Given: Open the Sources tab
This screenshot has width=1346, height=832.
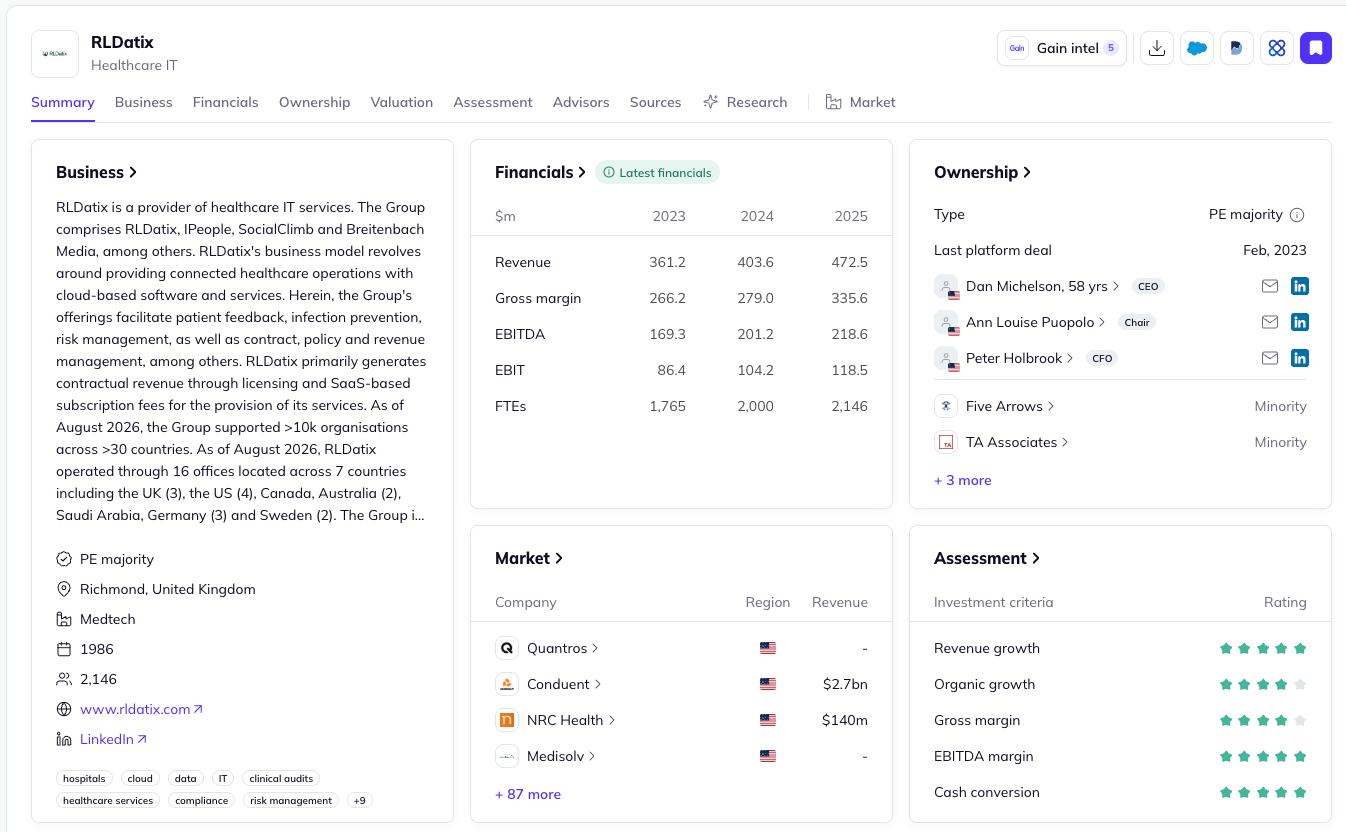Looking at the screenshot, I should click(x=655, y=102).
